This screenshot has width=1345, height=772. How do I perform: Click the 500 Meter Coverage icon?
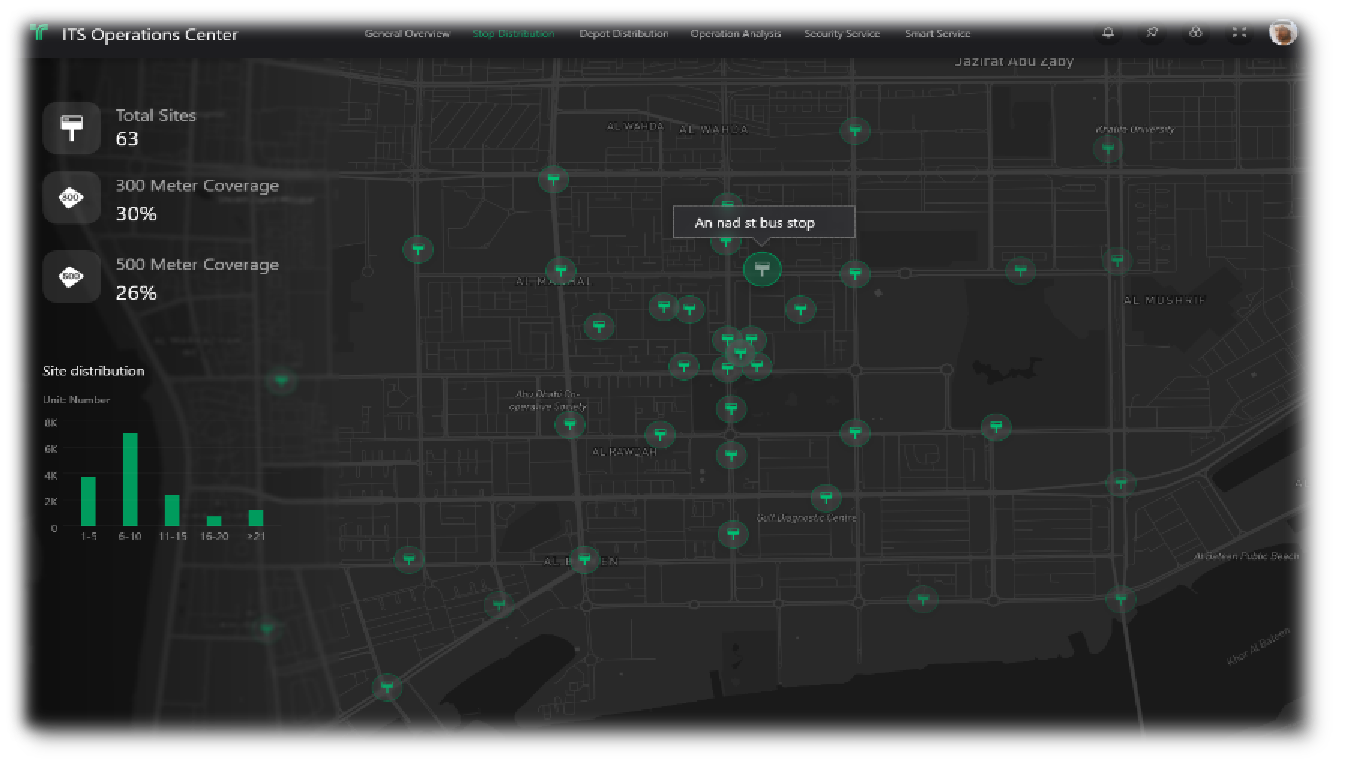[x=71, y=277]
